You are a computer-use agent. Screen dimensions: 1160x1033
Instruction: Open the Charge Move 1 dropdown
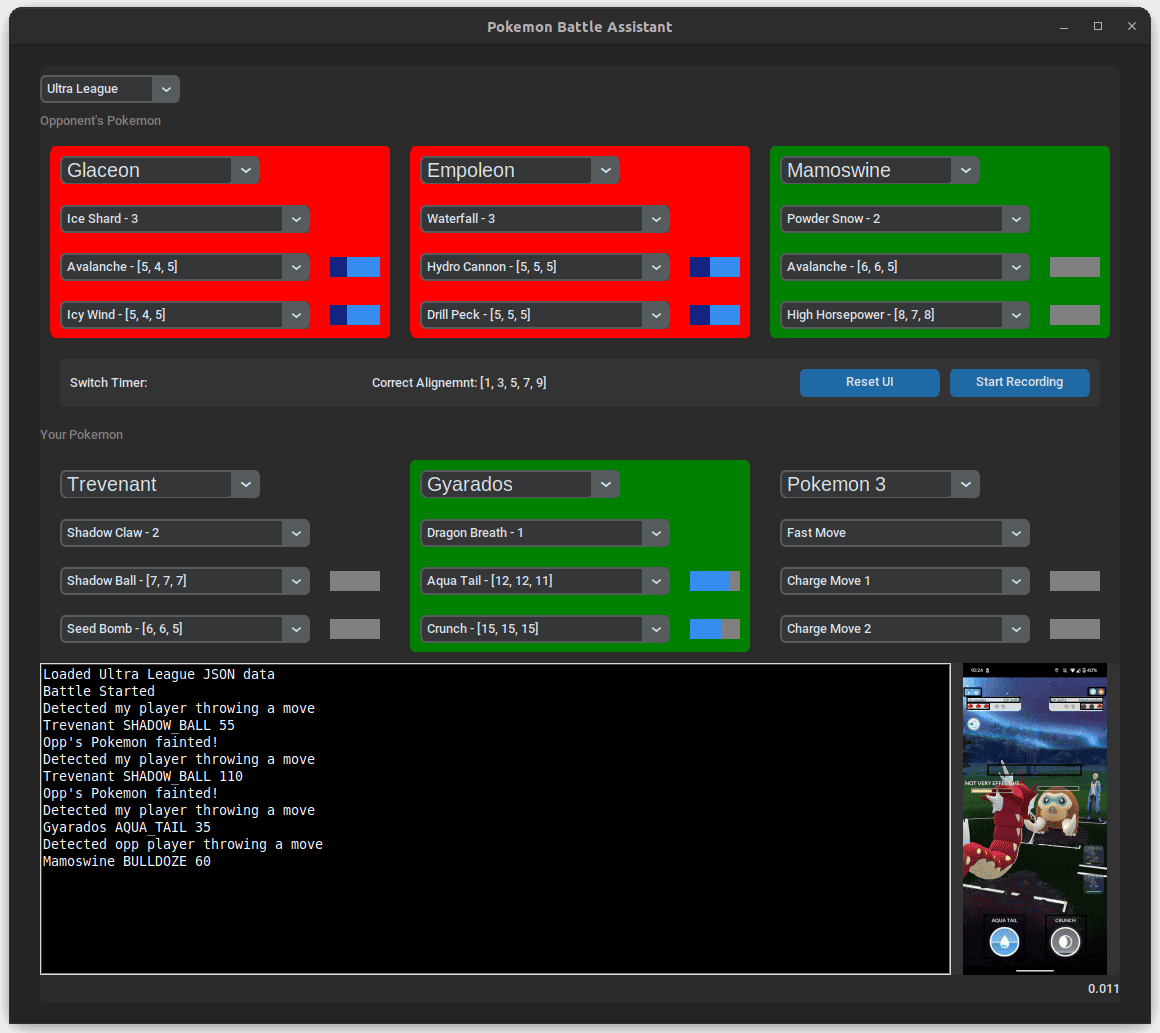[x=905, y=581]
